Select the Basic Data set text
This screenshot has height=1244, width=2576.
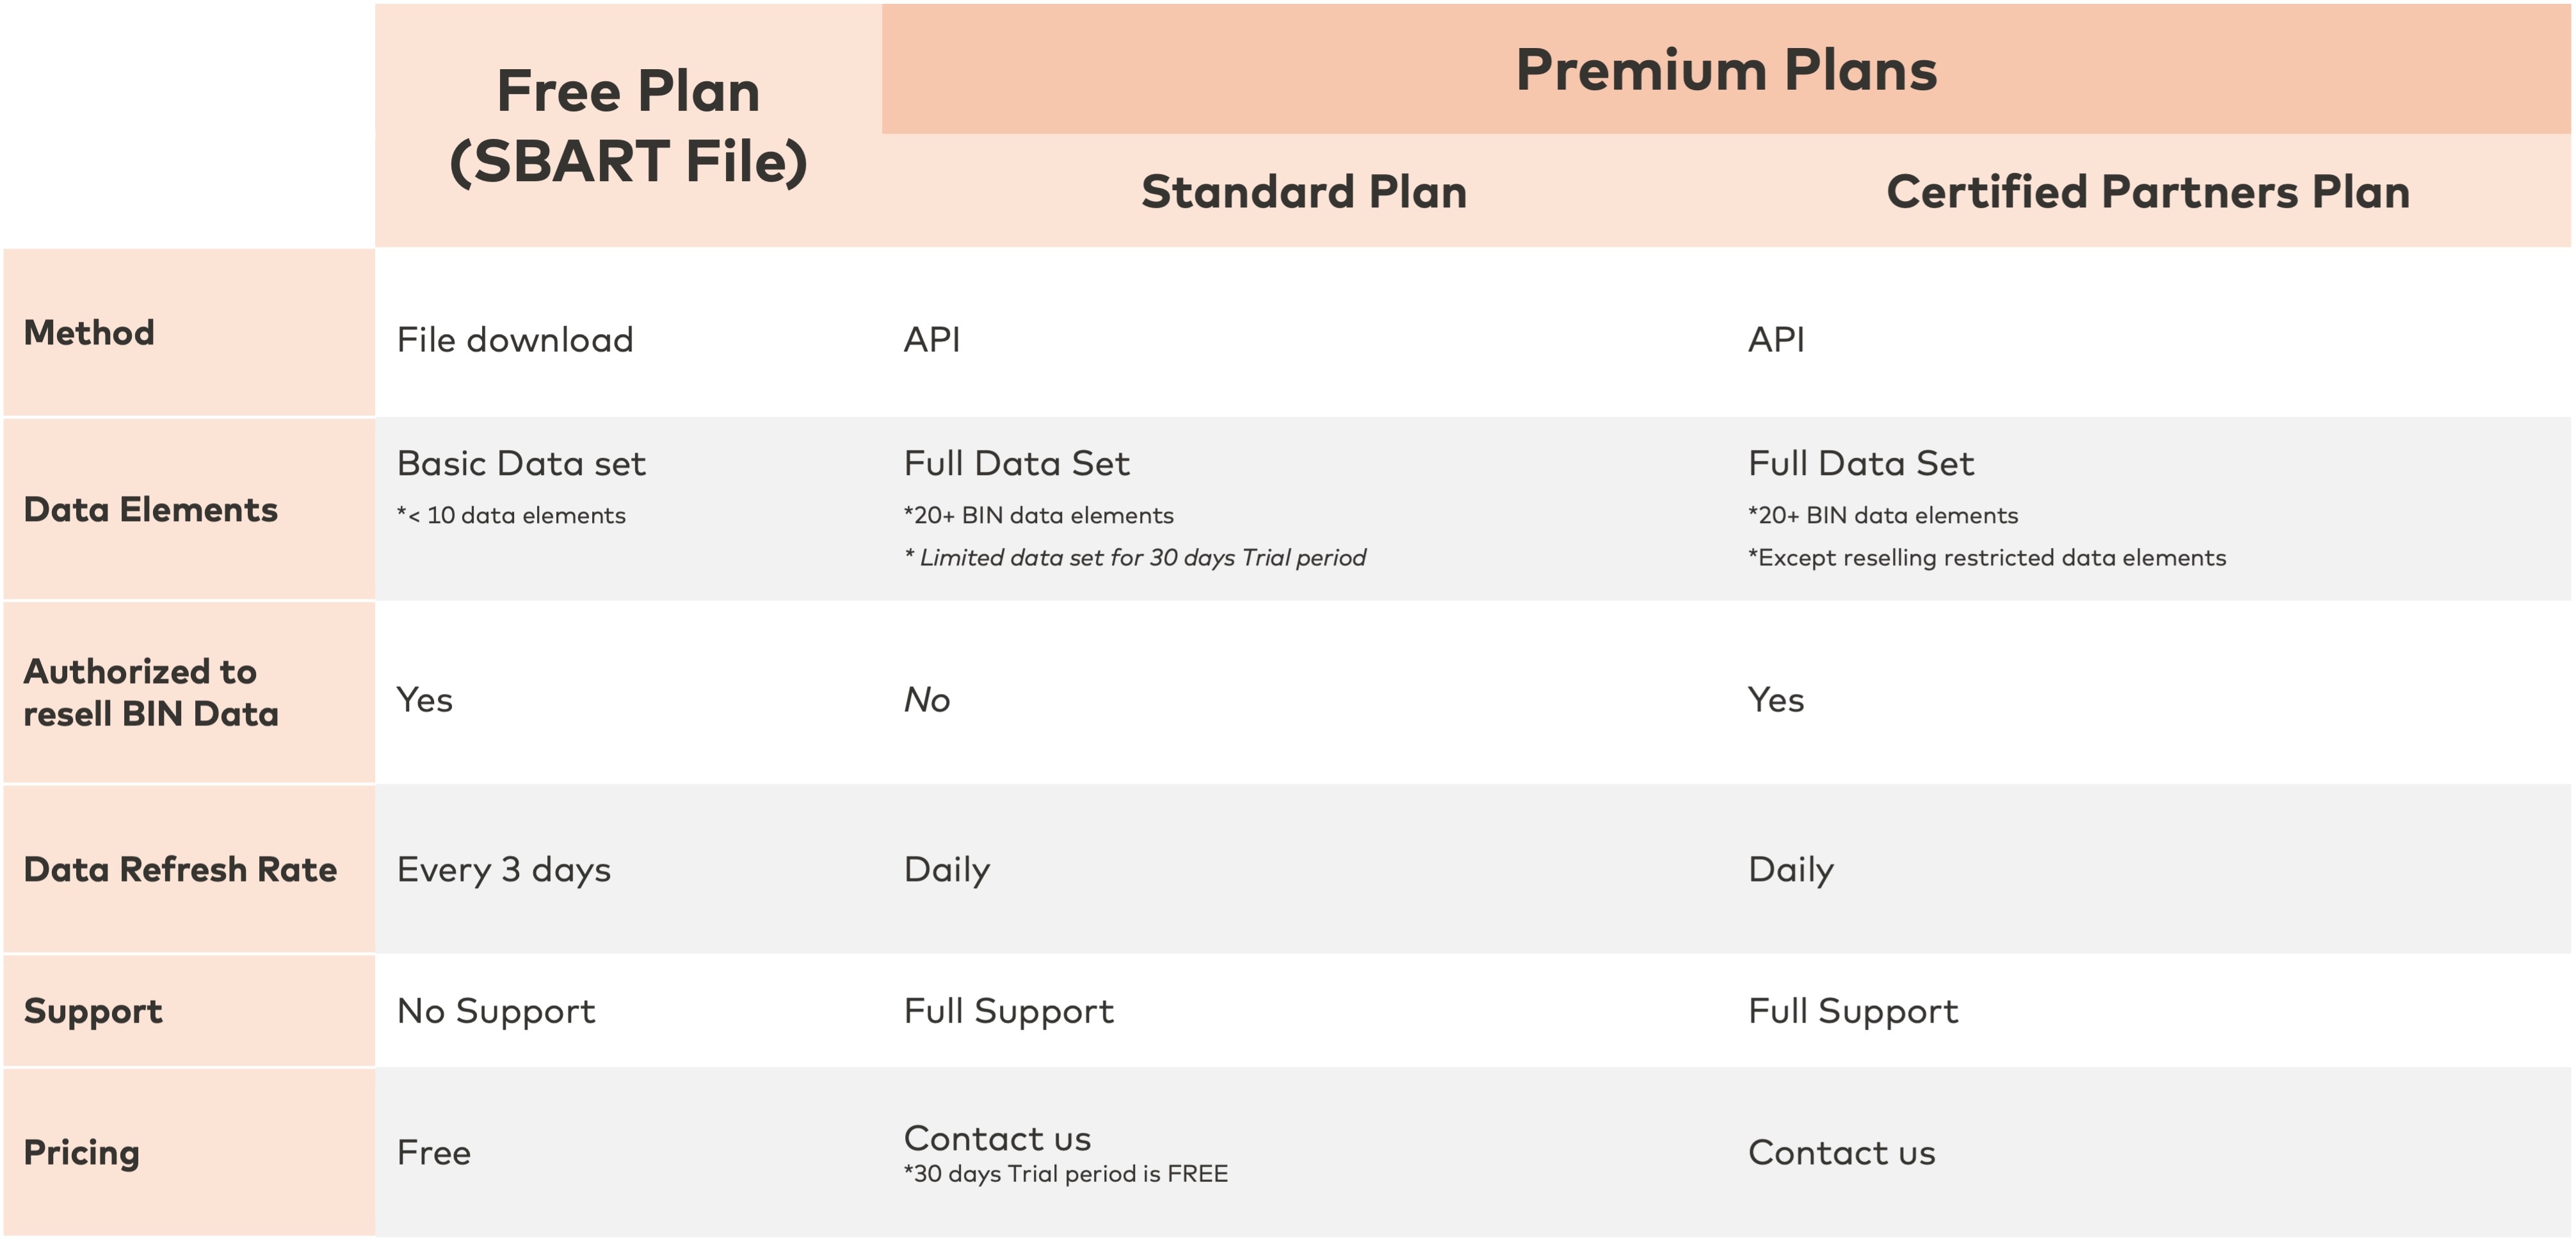[521, 464]
